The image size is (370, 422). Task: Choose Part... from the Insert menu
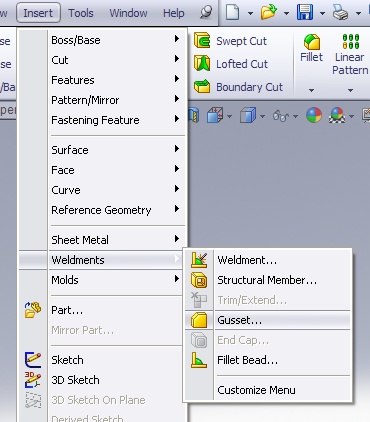pos(67,310)
